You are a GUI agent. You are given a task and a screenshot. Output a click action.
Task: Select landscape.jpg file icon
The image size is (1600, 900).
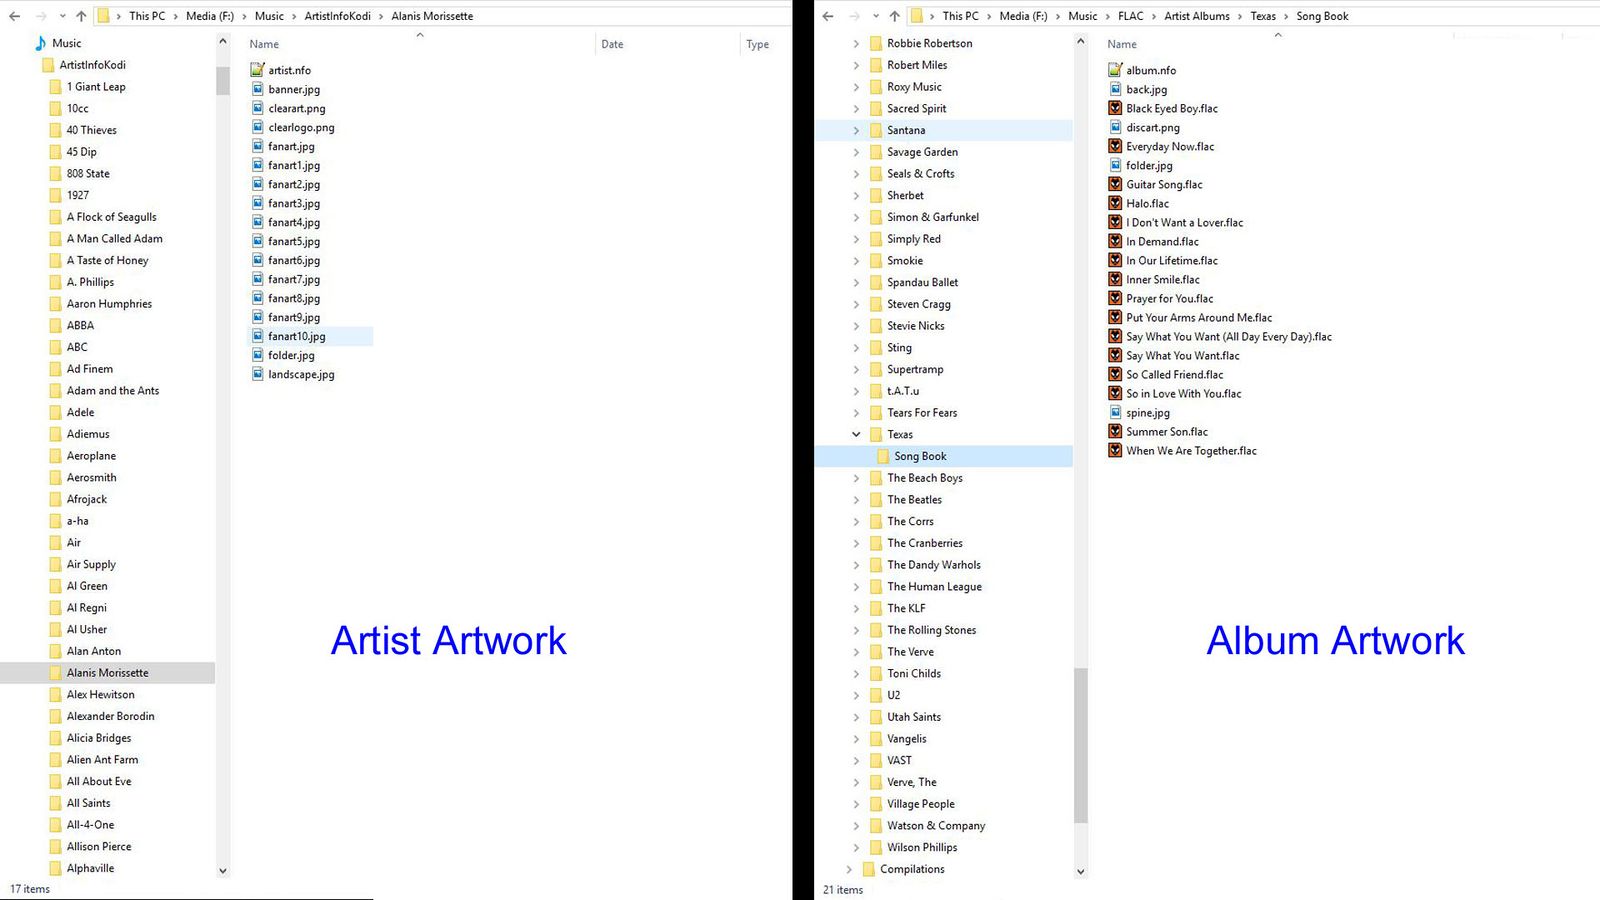point(257,374)
